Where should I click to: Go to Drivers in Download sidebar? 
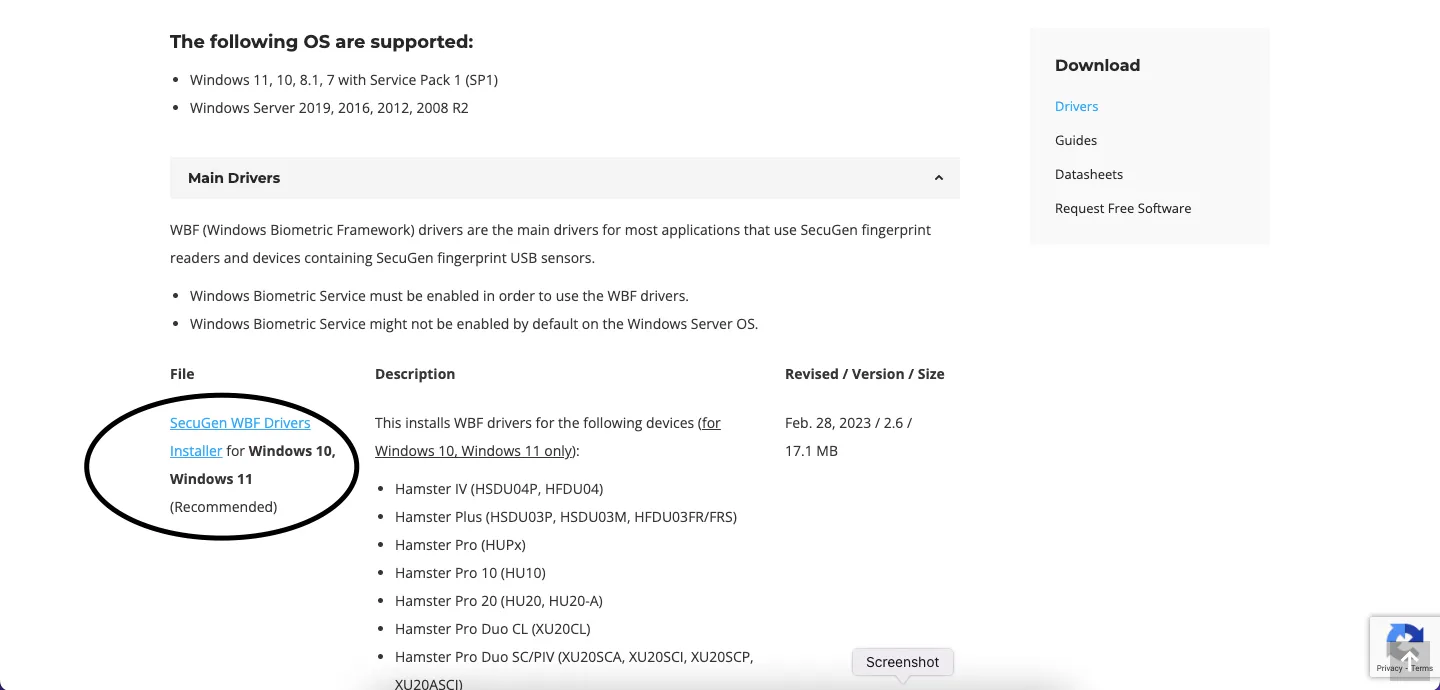pos(1076,106)
